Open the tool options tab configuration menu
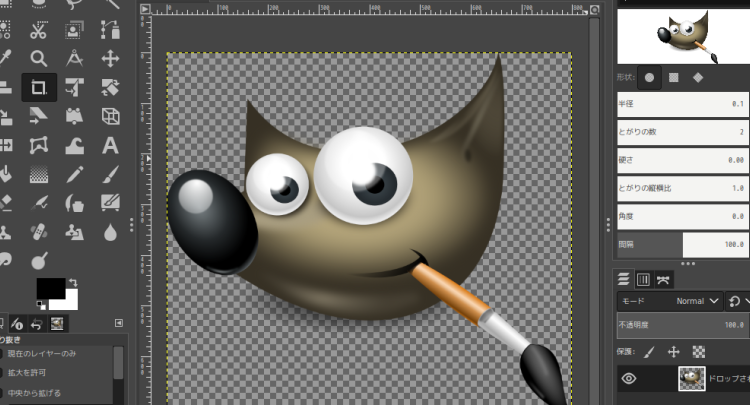The image size is (750, 405). coord(119,323)
